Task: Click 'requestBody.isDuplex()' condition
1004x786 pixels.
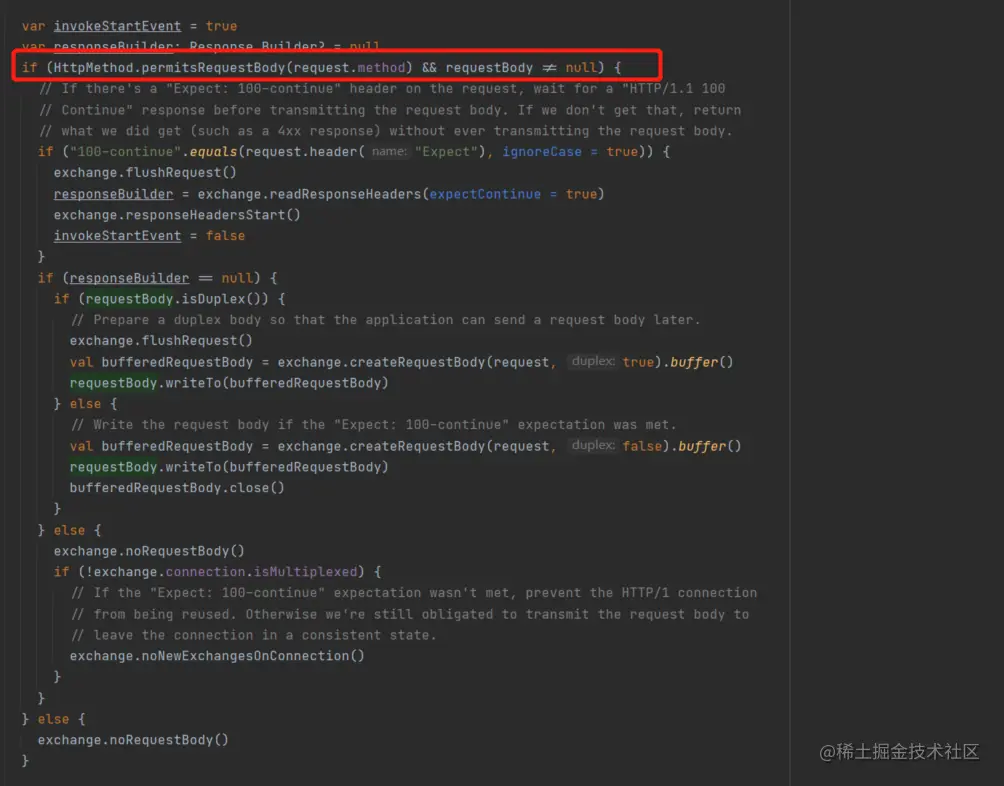Action: pos(173,299)
